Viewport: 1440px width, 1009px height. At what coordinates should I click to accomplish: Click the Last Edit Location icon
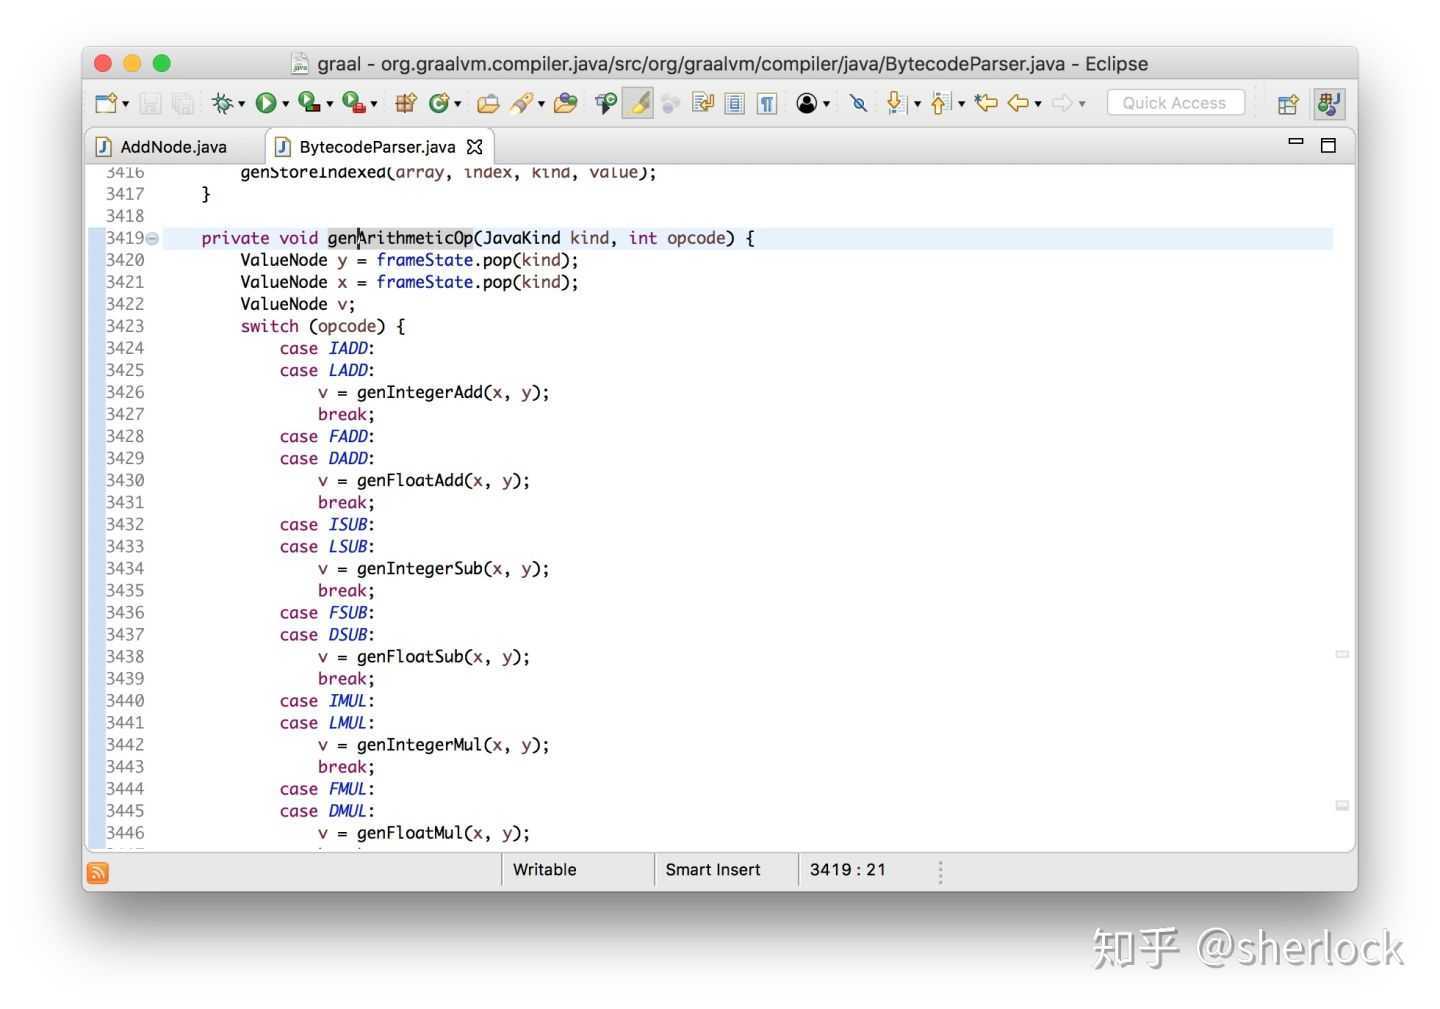click(986, 103)
